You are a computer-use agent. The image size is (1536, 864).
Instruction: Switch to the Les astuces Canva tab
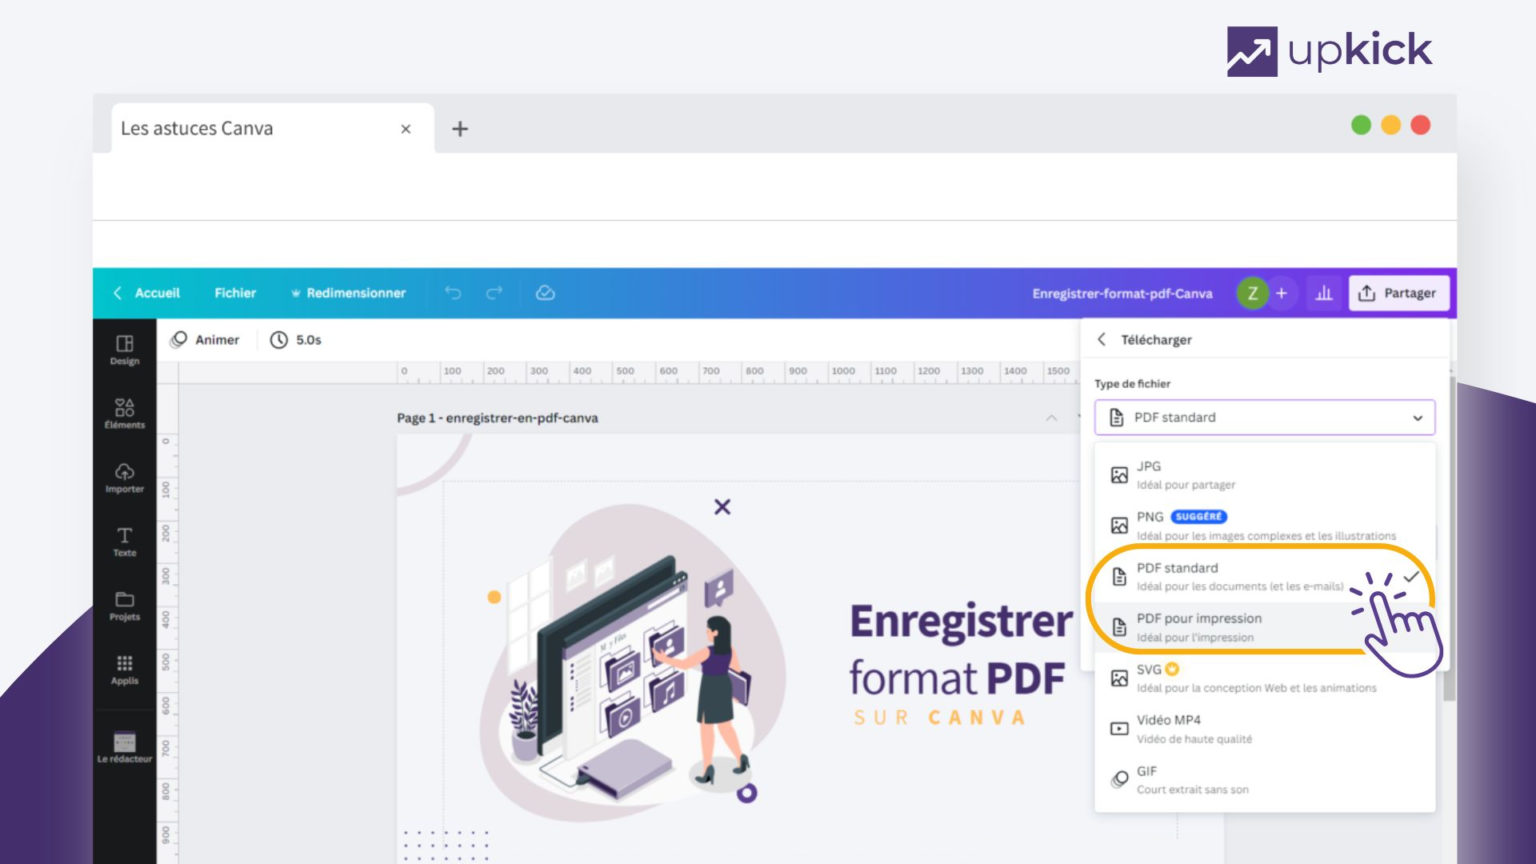197,128
